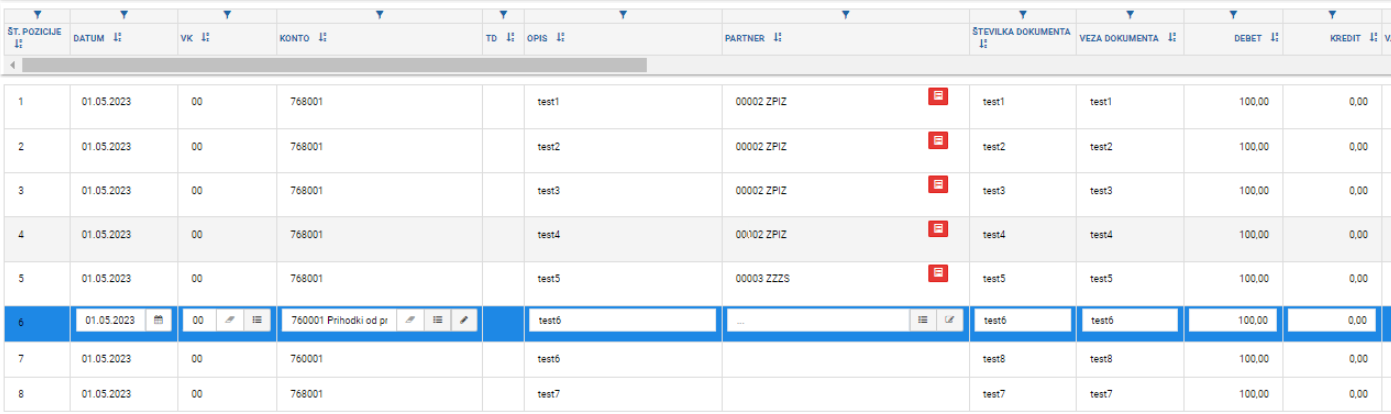The height and width of the screenshot is (414, 1391).
Task: Focus Veza dokumenta input in row 6
Action: coord(1130,320)
